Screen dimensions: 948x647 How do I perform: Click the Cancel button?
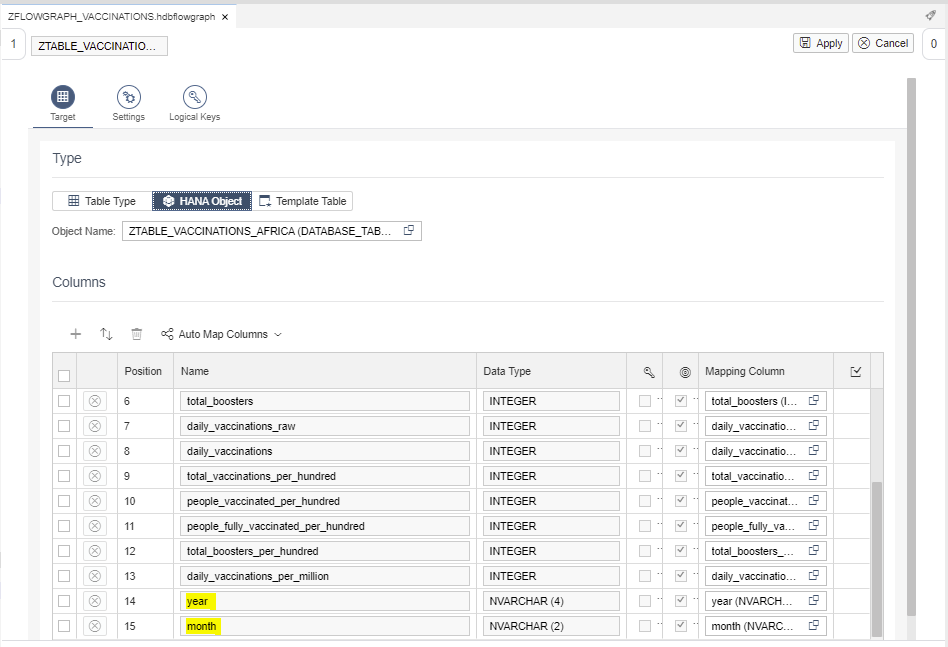point(883,43)
